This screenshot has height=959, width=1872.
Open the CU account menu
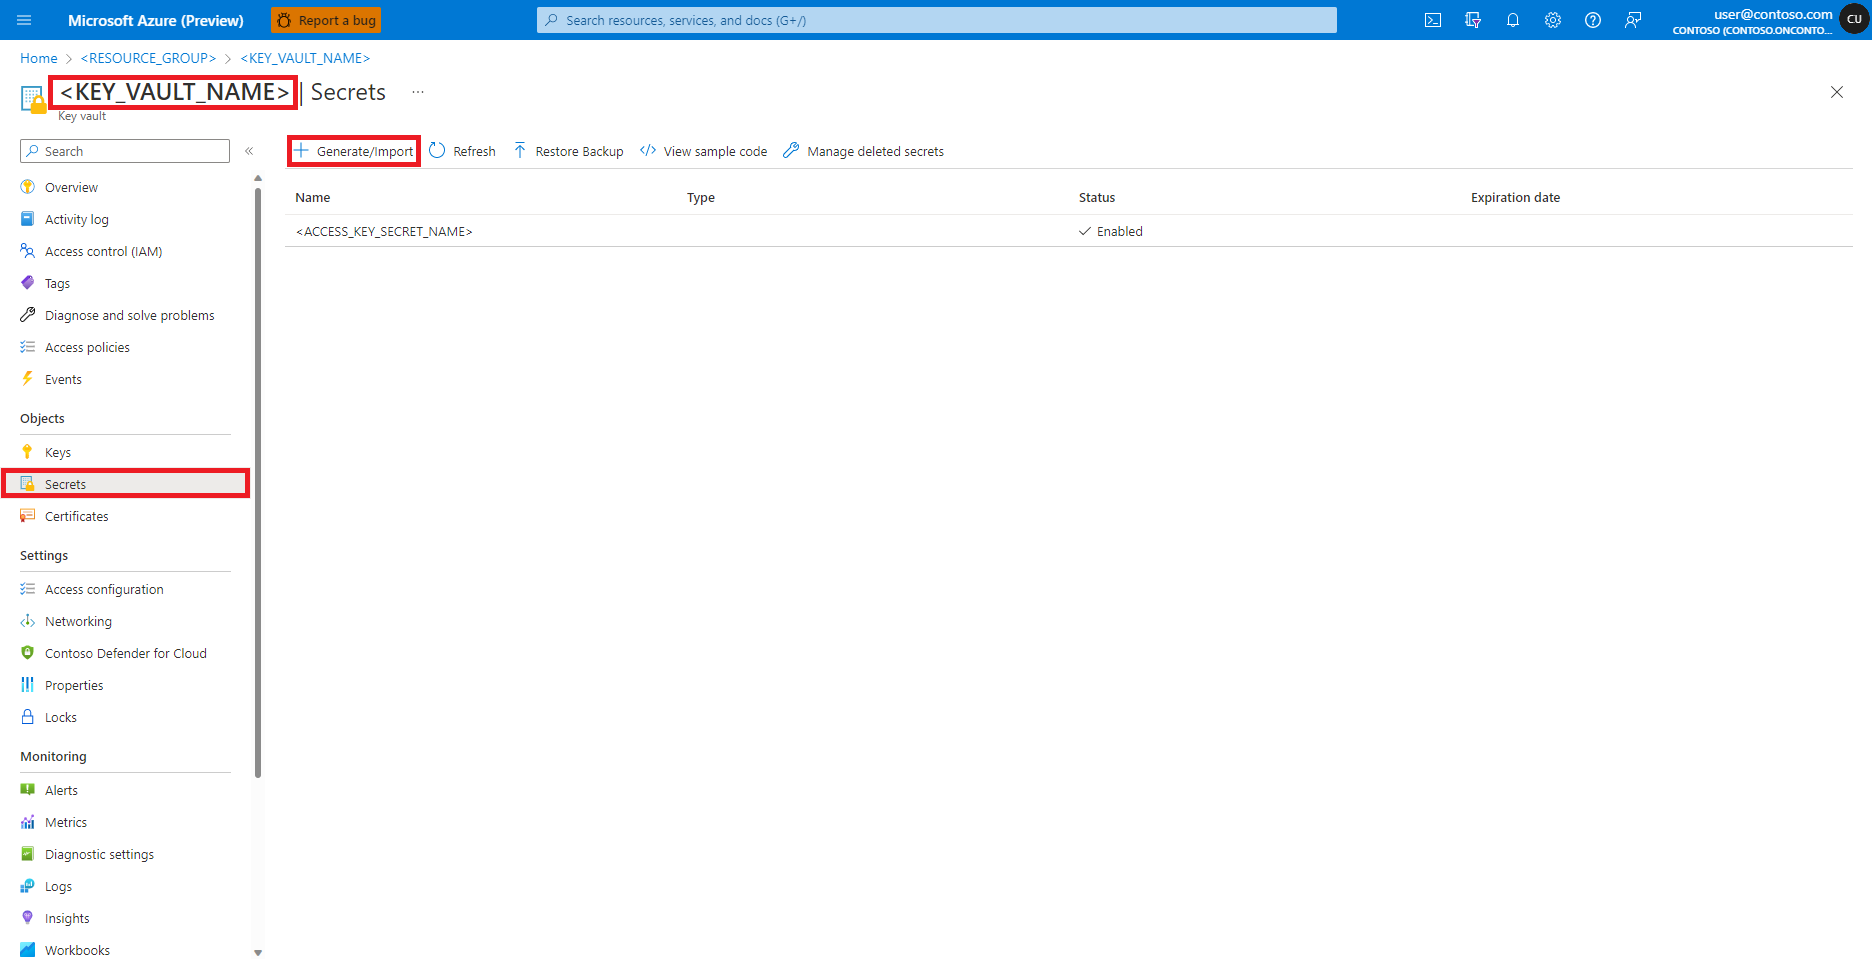(1854, 18)
